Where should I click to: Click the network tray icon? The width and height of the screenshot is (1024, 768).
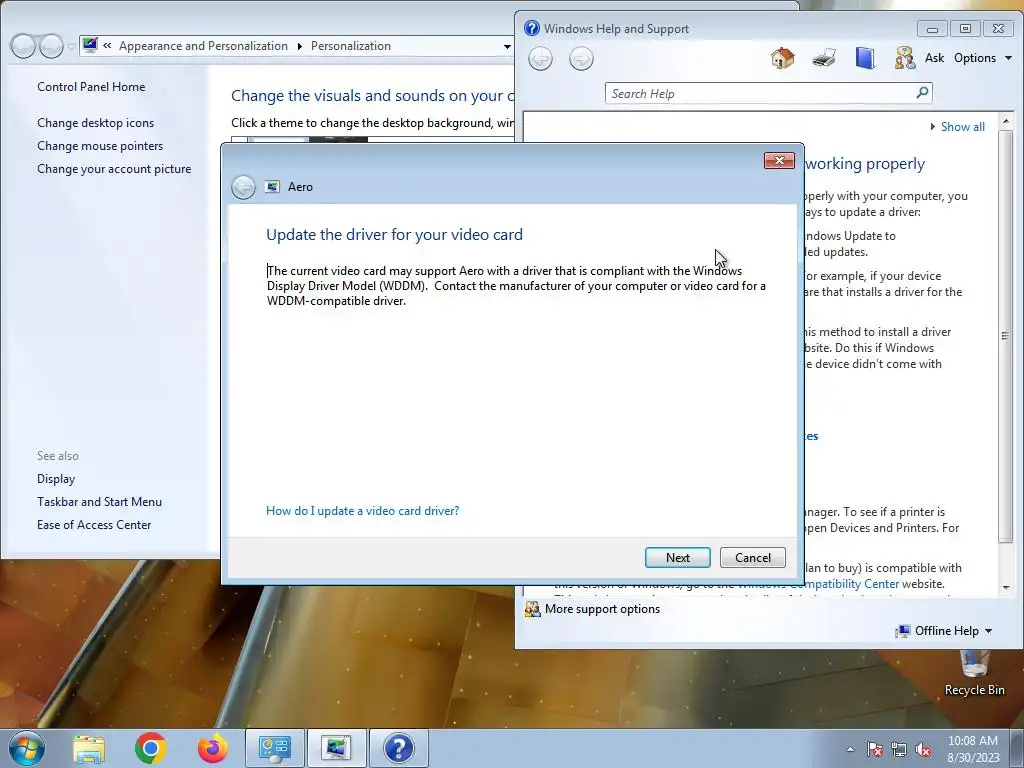(x=899, y=749)
